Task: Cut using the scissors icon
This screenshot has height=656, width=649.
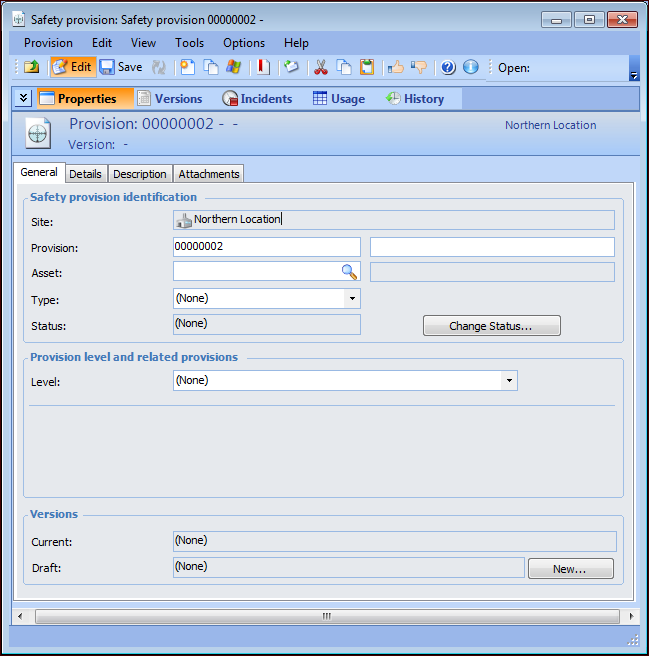Action: coord(321,67)
